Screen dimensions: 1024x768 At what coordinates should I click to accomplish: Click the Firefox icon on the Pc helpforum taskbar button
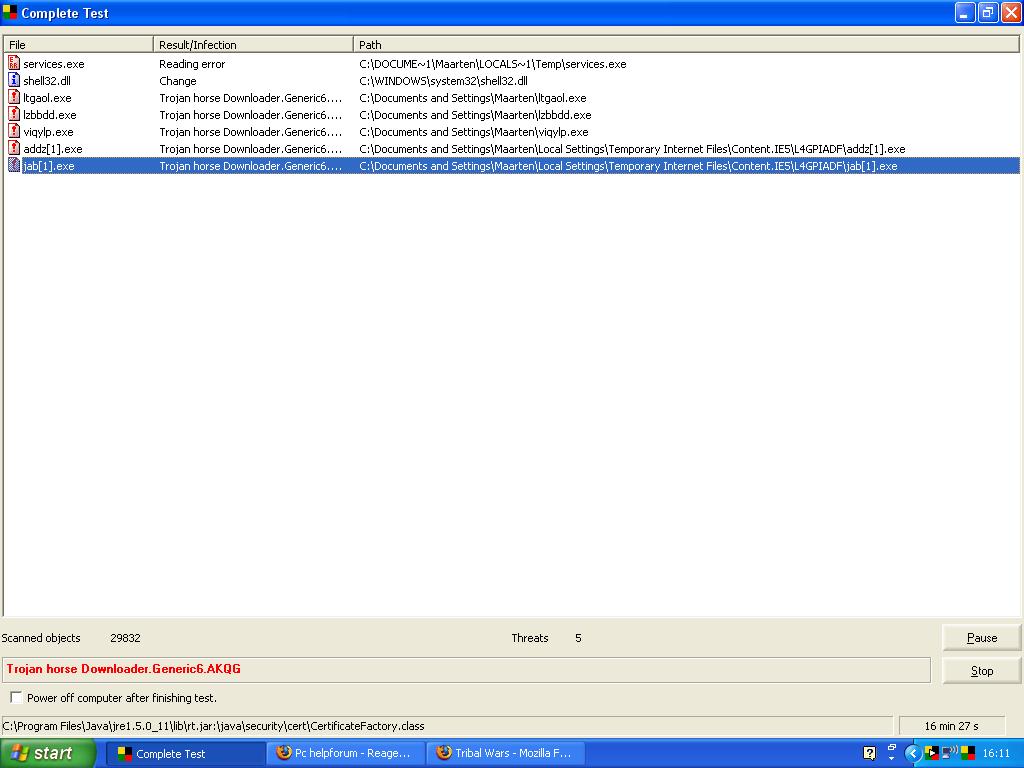[283, 752]
